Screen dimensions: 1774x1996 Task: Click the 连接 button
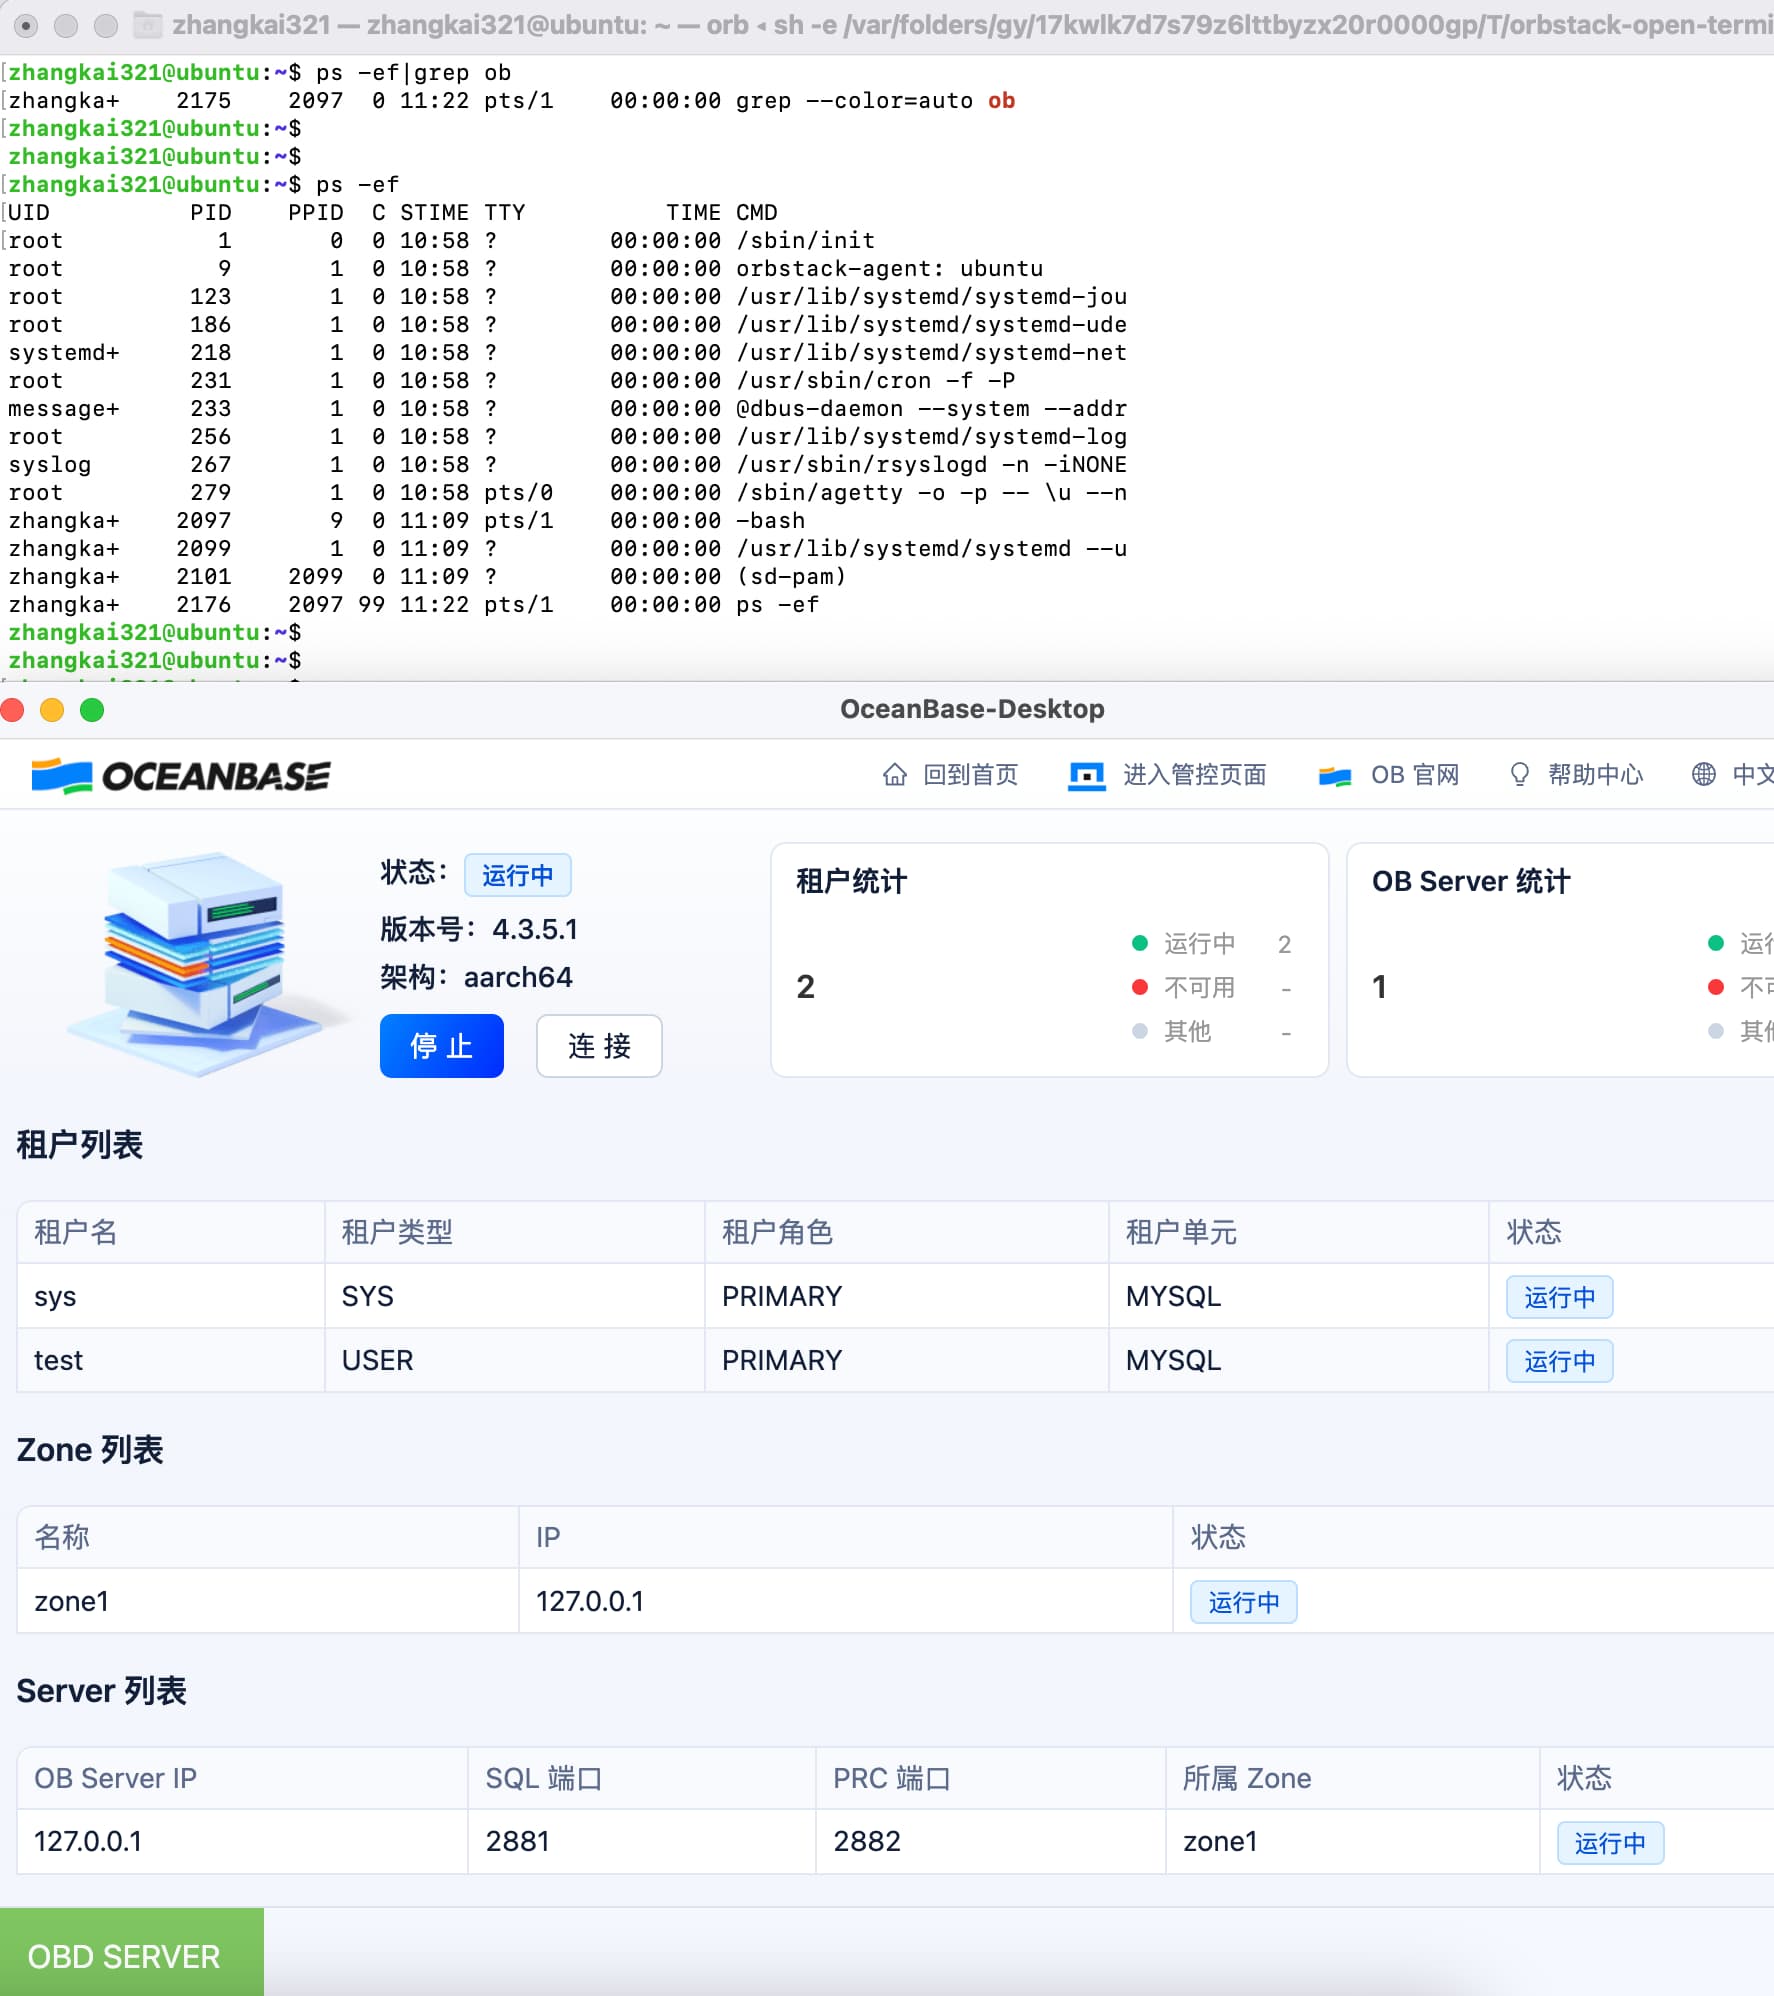(x=599, y=1046)
